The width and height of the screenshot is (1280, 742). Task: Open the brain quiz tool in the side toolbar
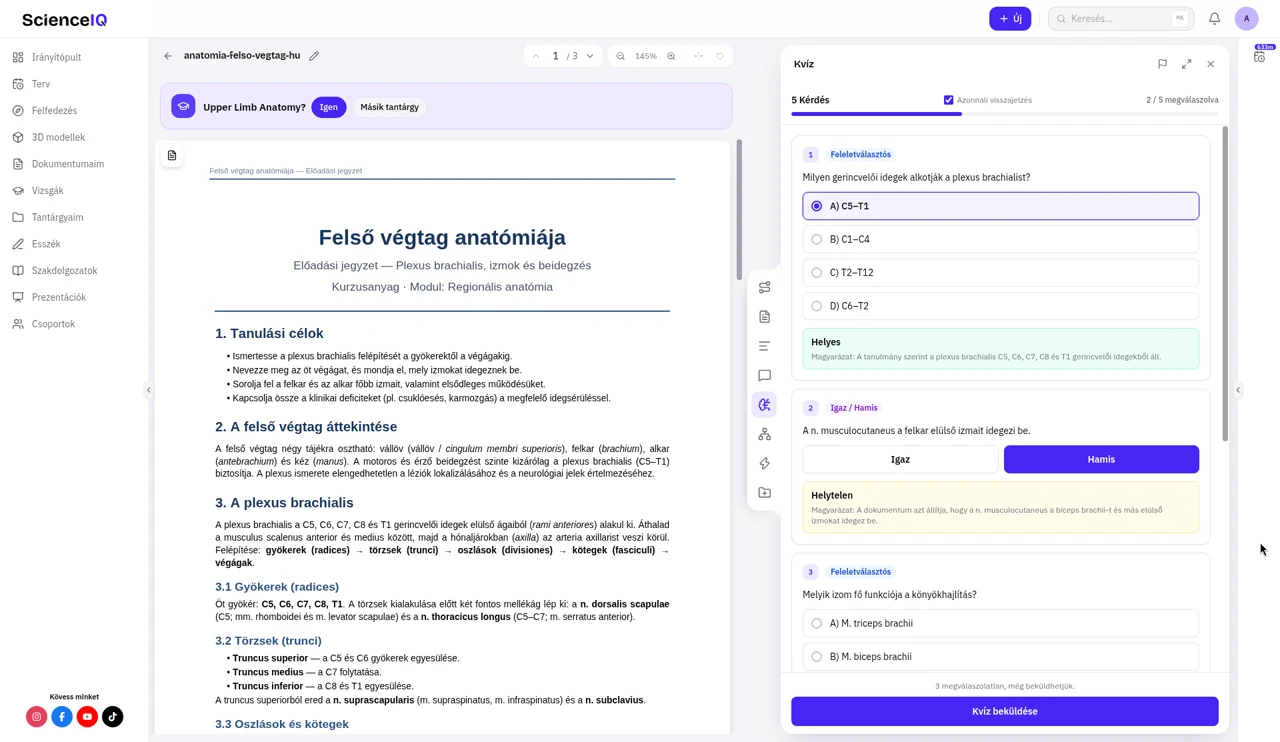765,405
